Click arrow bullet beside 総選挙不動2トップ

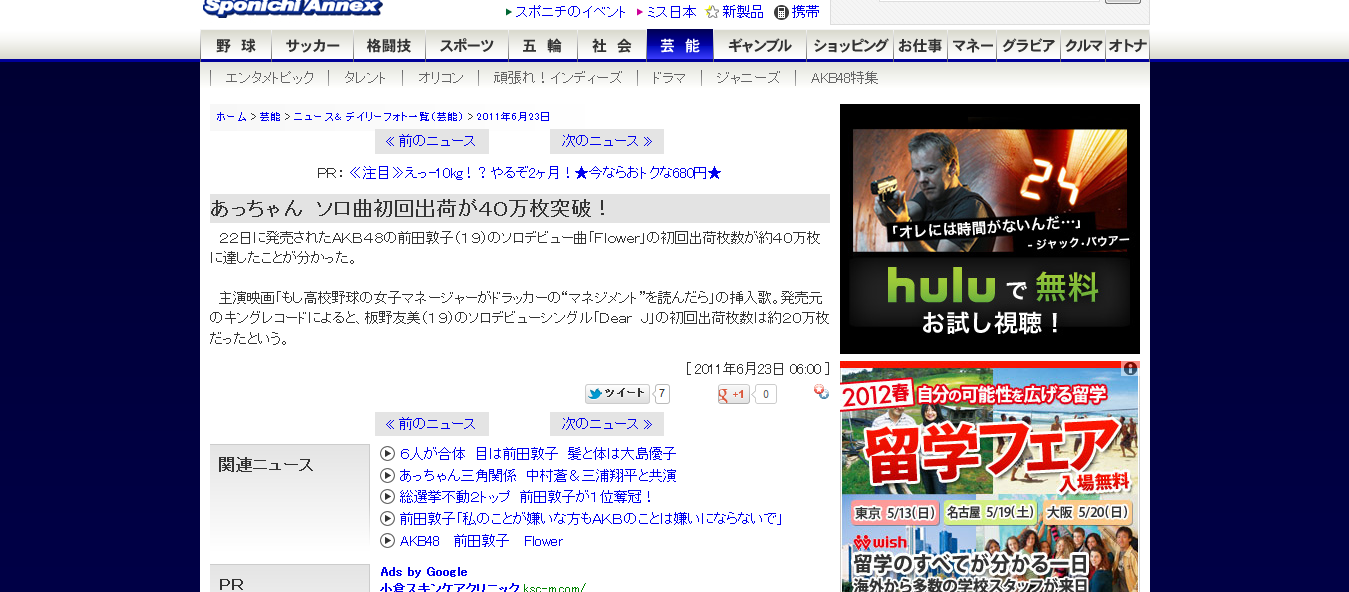[388, 497]
